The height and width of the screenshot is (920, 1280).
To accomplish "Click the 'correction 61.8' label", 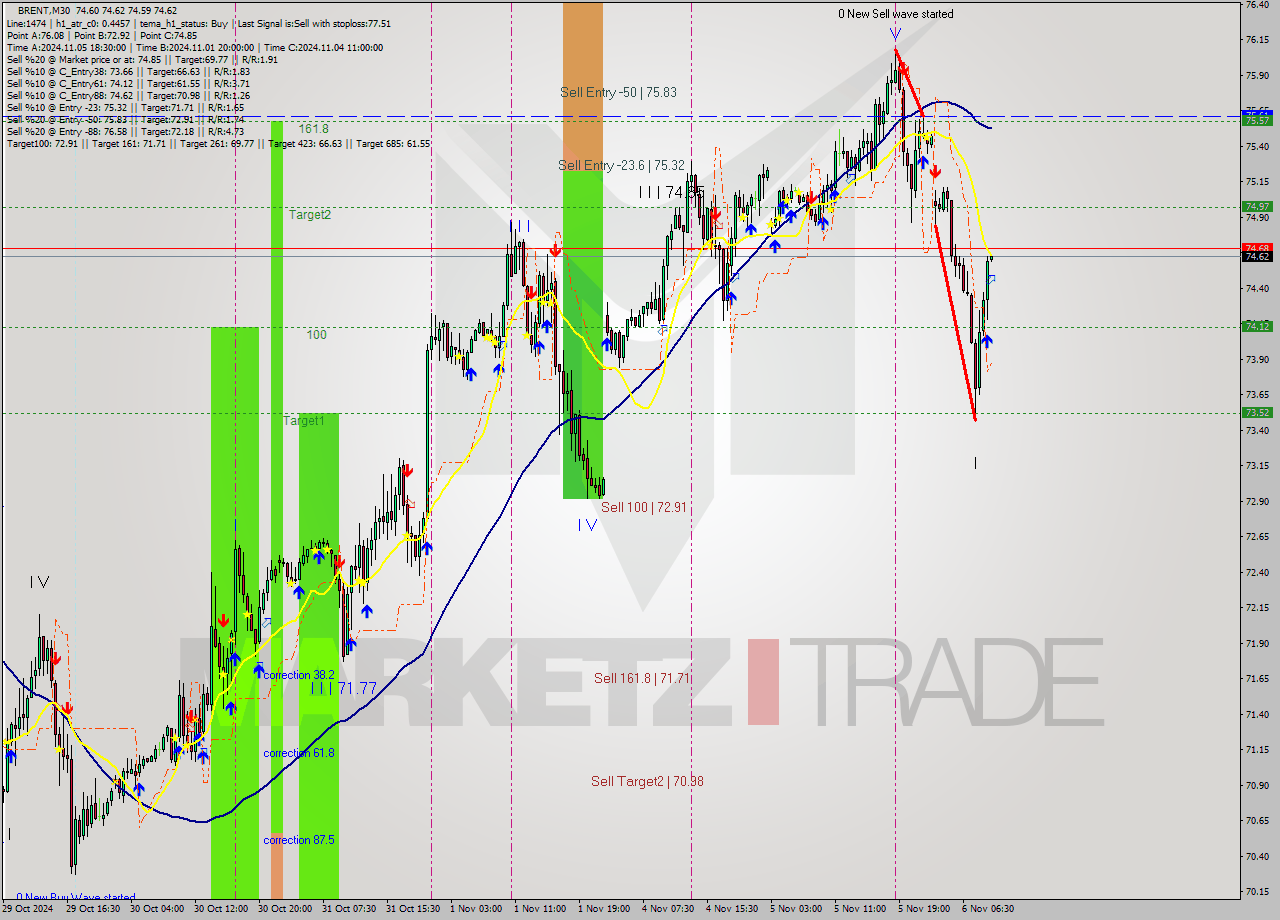I will pos(299,753).
